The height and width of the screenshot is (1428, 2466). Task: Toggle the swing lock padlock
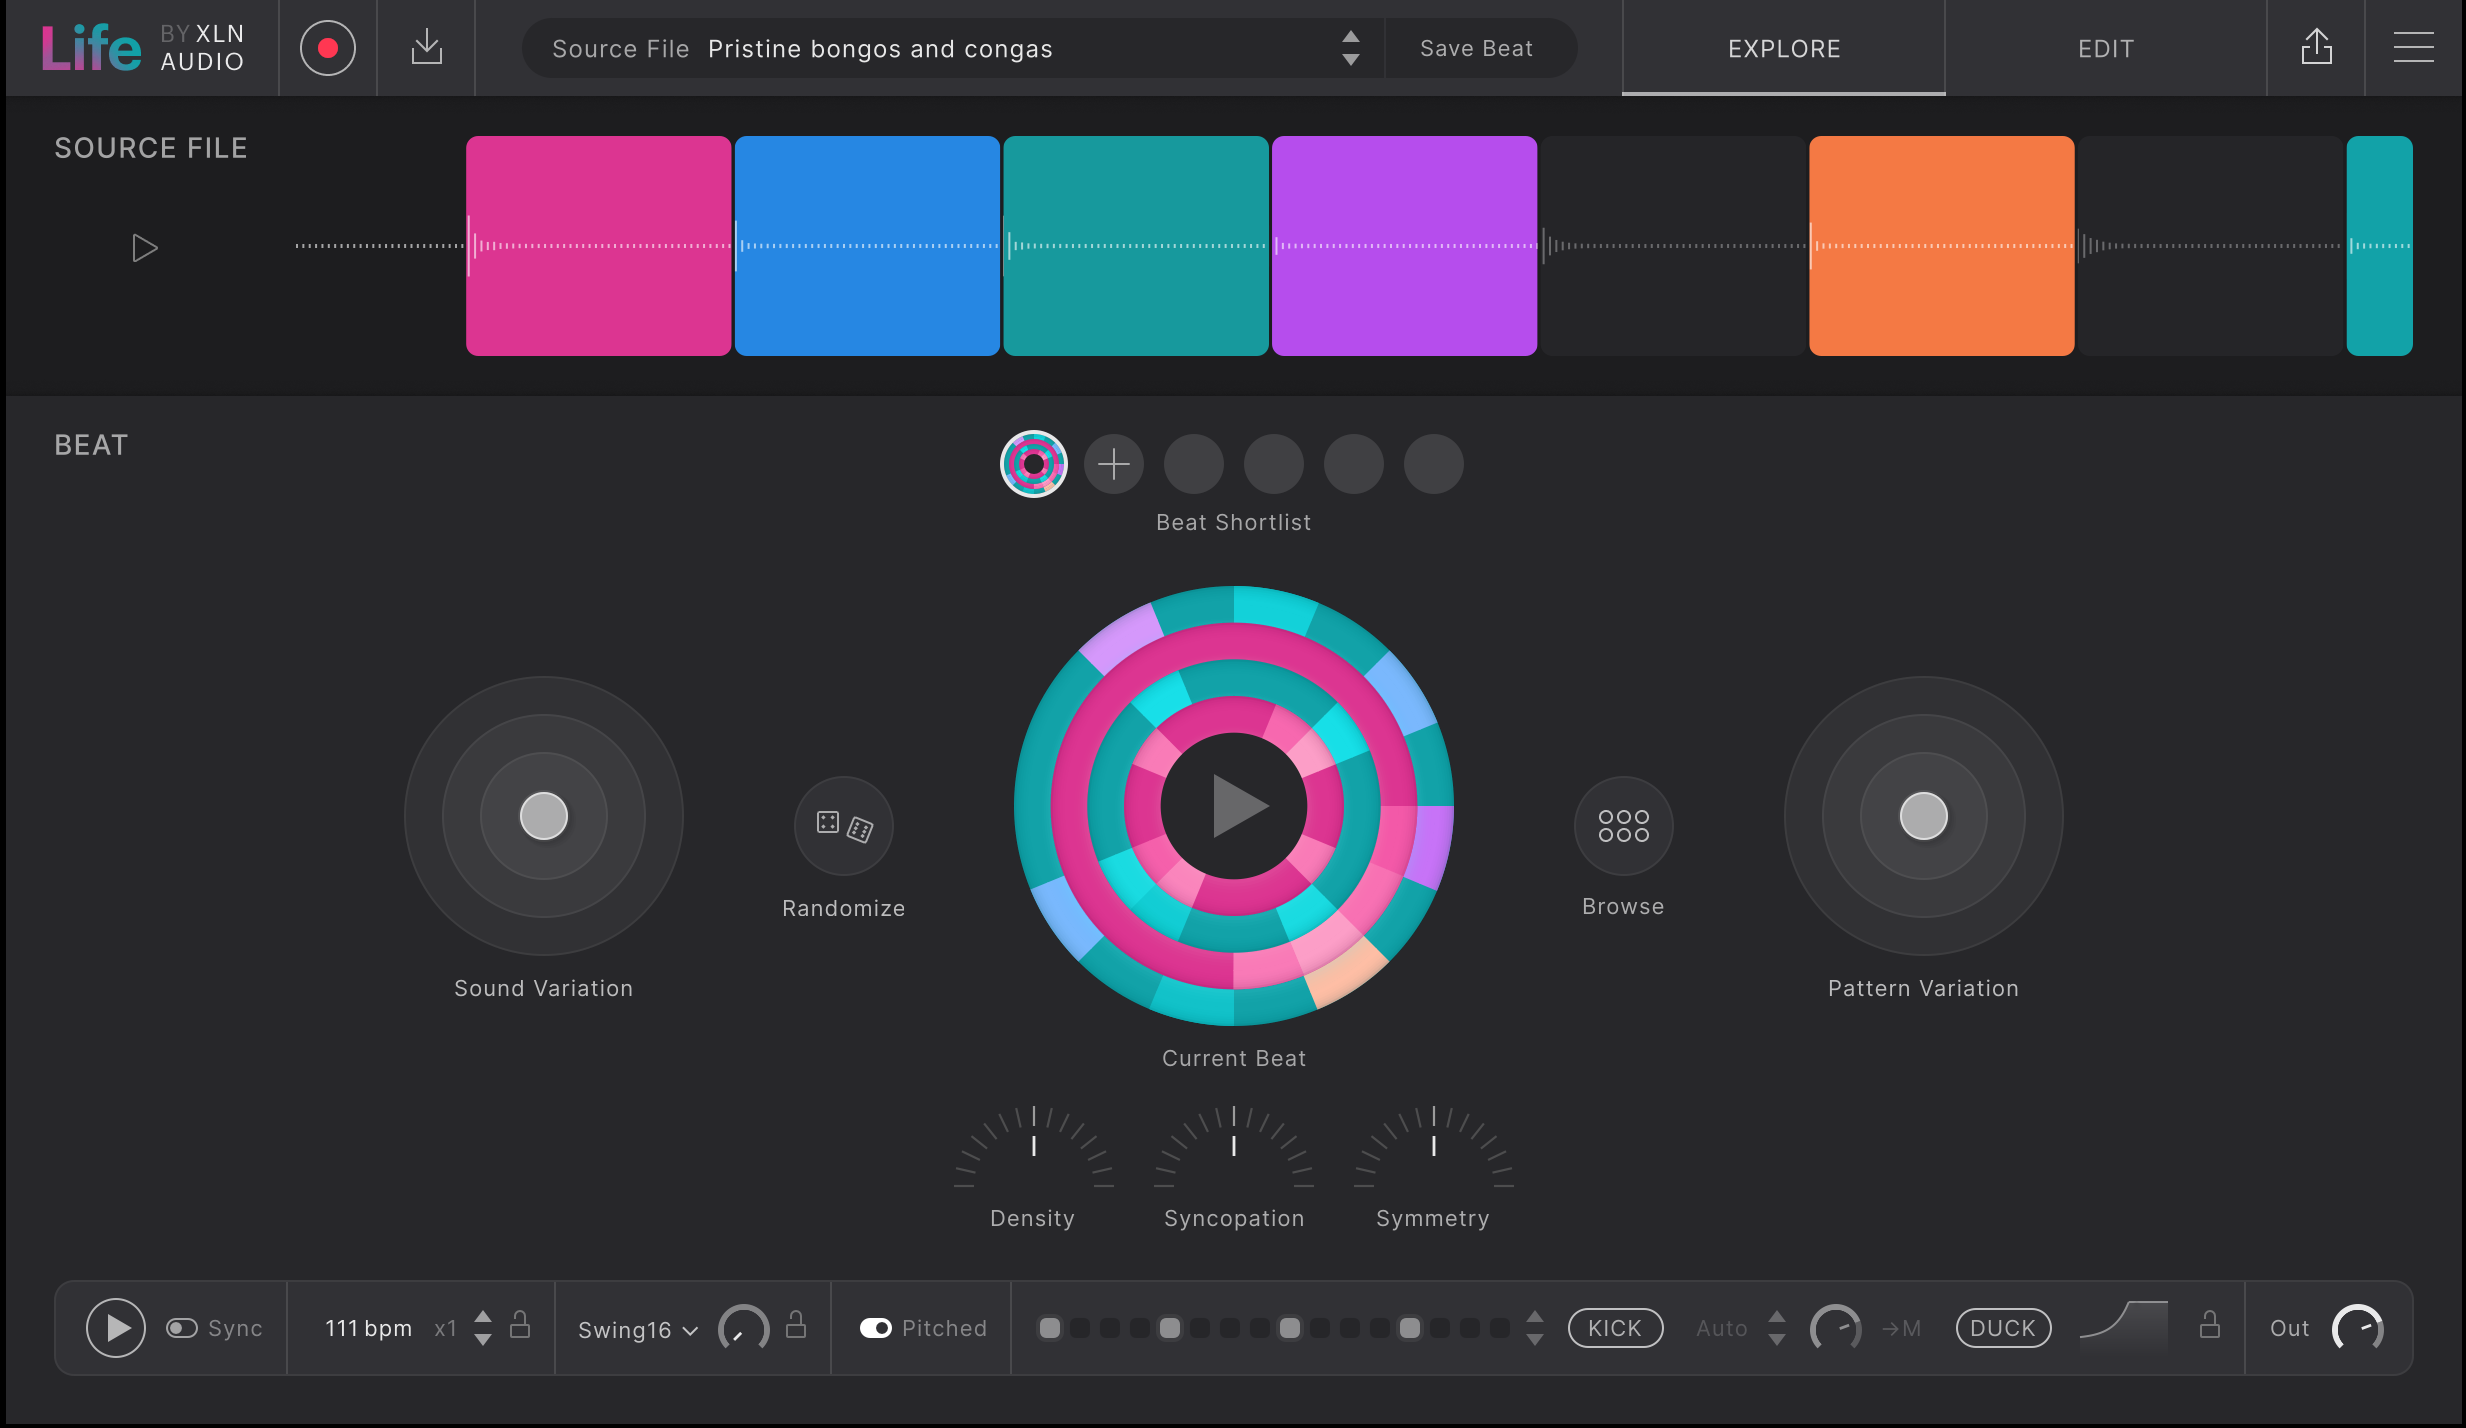pyautogui.click(x=795, y=1327)
